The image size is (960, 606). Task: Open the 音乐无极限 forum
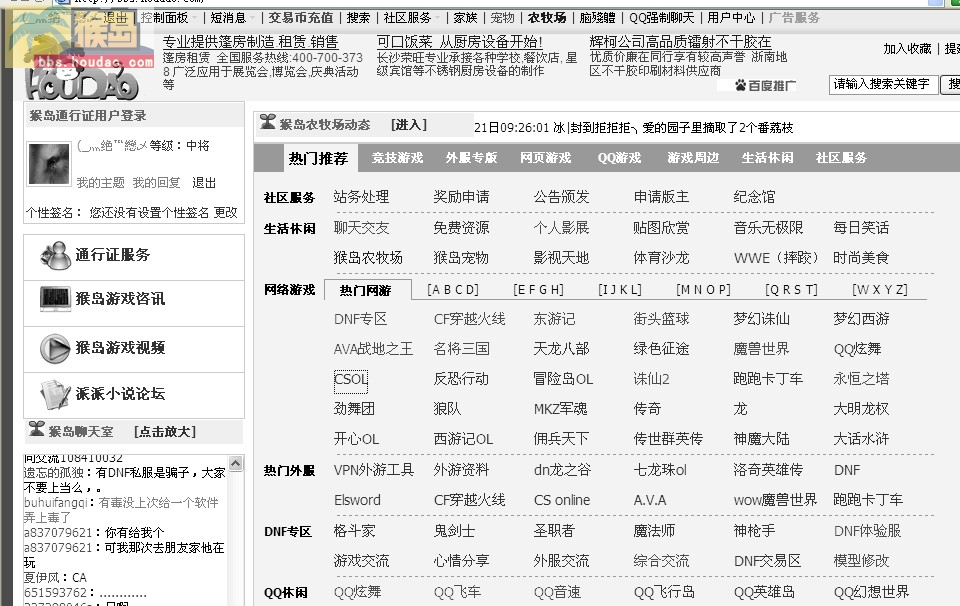(x=768, y=228)
